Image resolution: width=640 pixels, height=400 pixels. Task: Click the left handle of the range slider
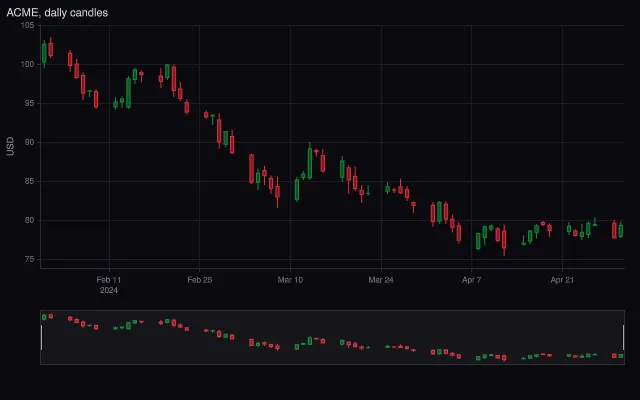pyautogui.click(x=41, y=337)
